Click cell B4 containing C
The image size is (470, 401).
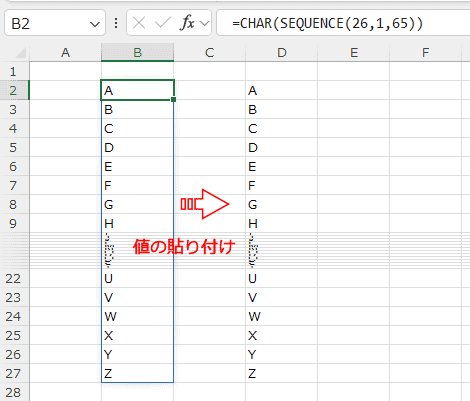coord(137,128)
